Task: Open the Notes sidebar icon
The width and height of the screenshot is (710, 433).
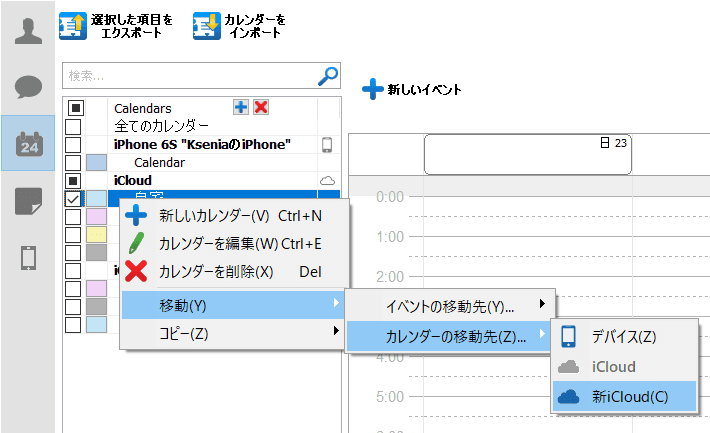Action: pyautogui.click(x=27, y=201)
